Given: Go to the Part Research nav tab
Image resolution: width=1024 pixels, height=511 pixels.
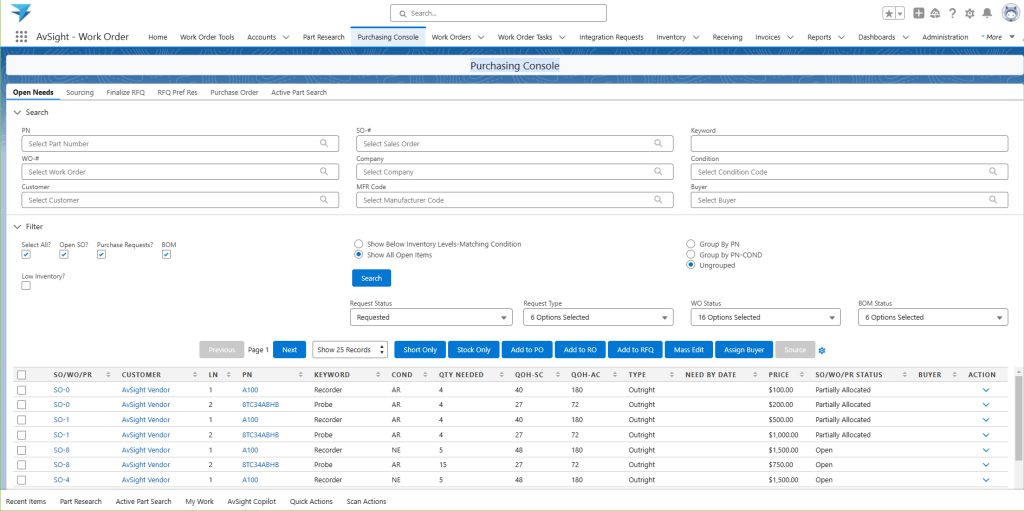Looking at the screenshot, I should (x=323, y=37).
